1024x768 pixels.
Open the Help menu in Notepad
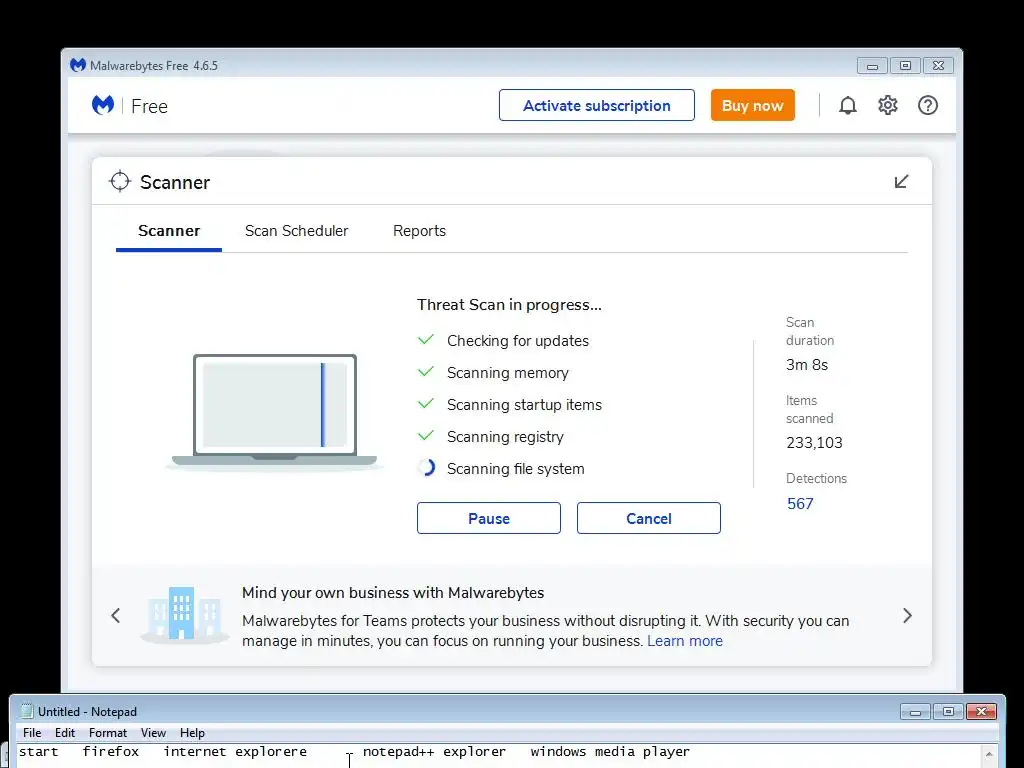[x=192, y=733]
